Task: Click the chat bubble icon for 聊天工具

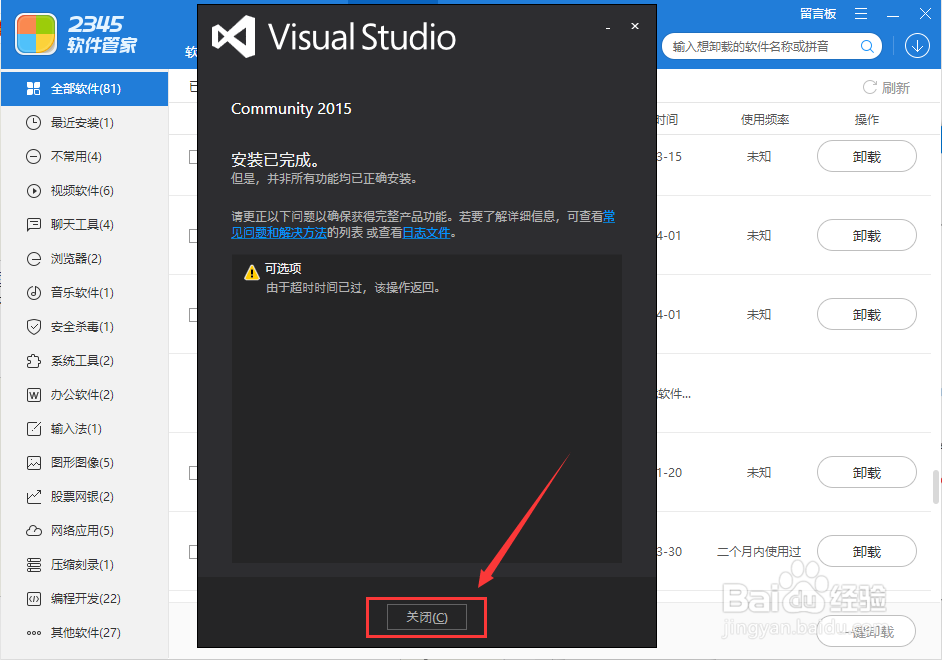Action: click(34, 225)
